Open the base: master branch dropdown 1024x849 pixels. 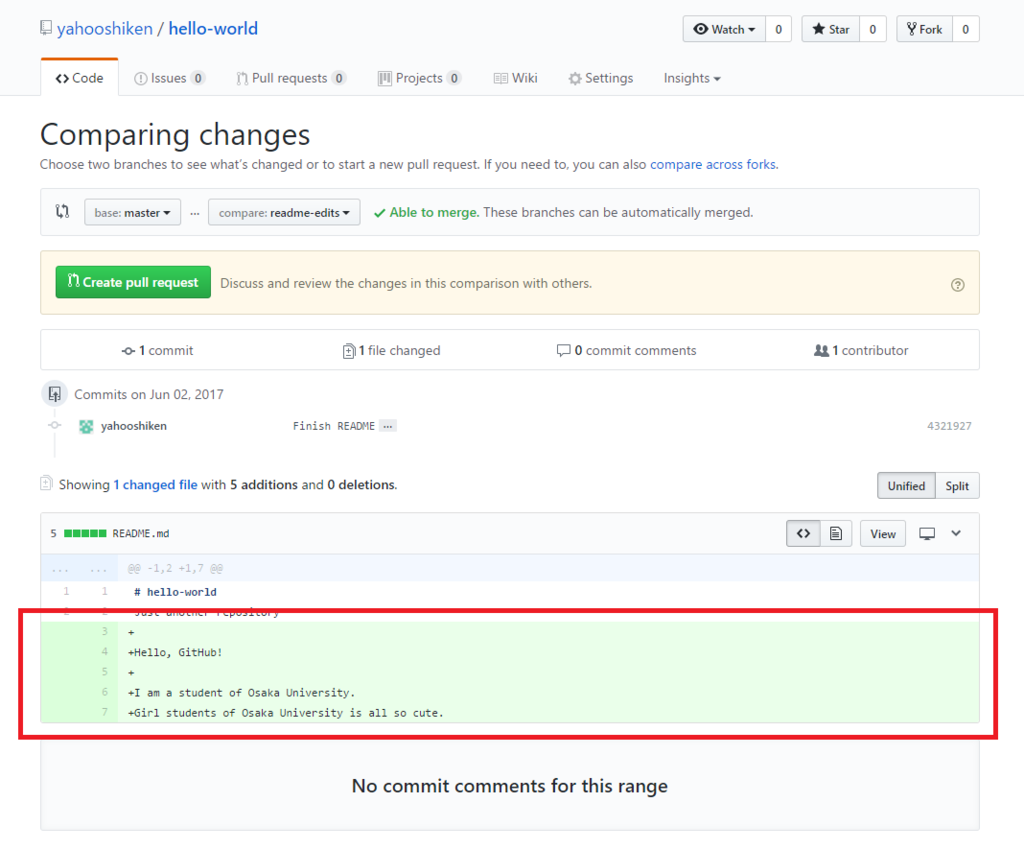(x=133, y=212)
